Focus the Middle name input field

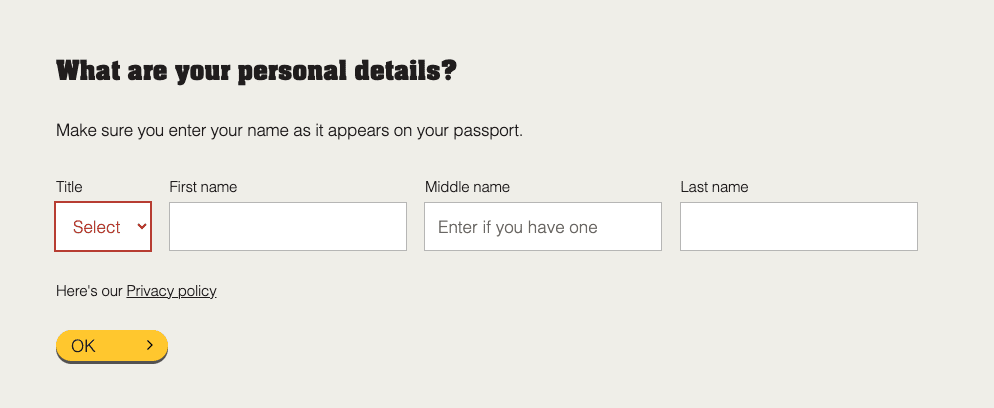(543, 226)
